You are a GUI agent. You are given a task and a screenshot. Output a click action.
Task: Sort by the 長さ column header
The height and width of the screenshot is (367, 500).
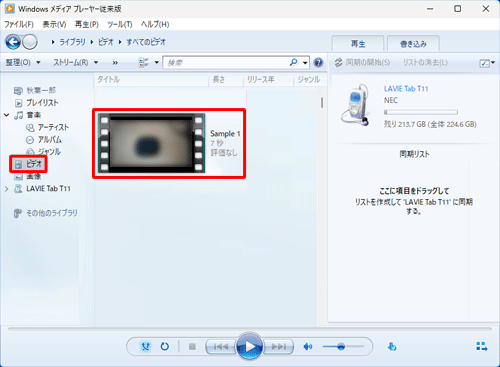pos(226,80)
